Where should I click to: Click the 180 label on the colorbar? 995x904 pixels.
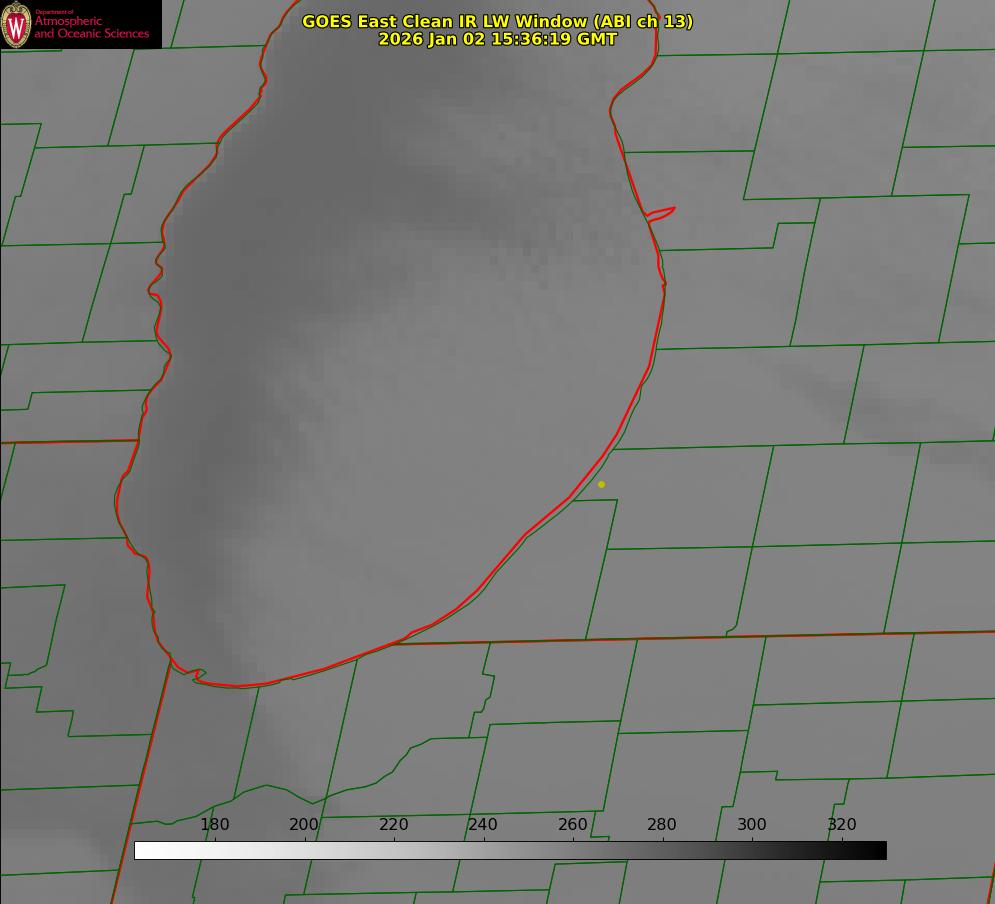(215, 825)
